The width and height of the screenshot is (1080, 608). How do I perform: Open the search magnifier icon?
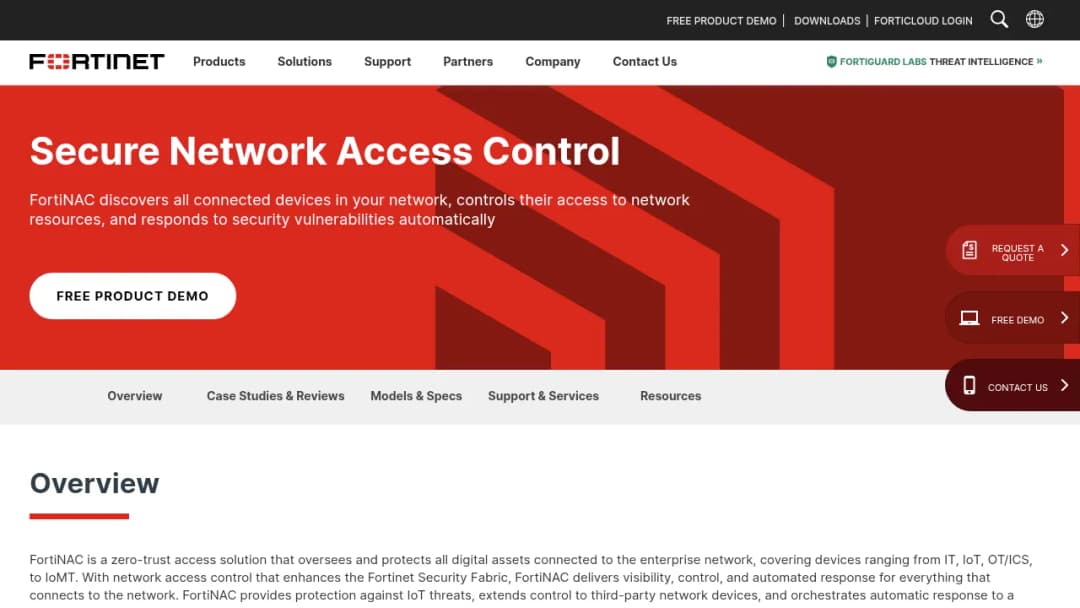(999, 19)
